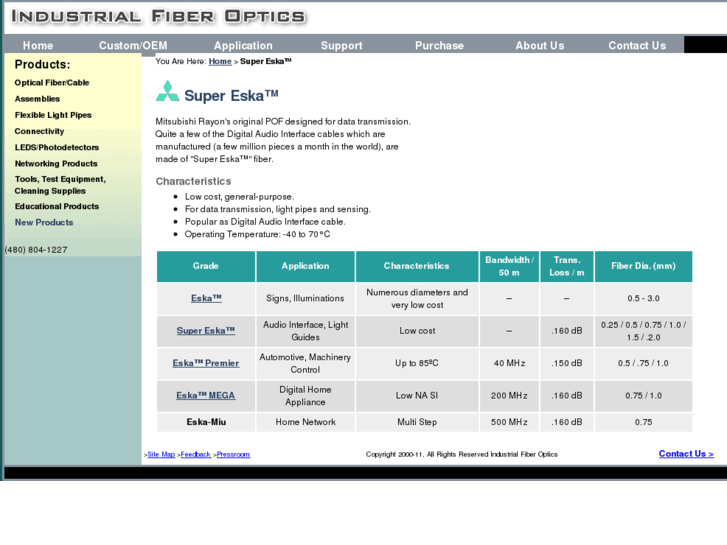The height and width of the screenshot is (545, 727).
Task: Click the Up to 85ºC cell
Action: click(x=417, y=363)
